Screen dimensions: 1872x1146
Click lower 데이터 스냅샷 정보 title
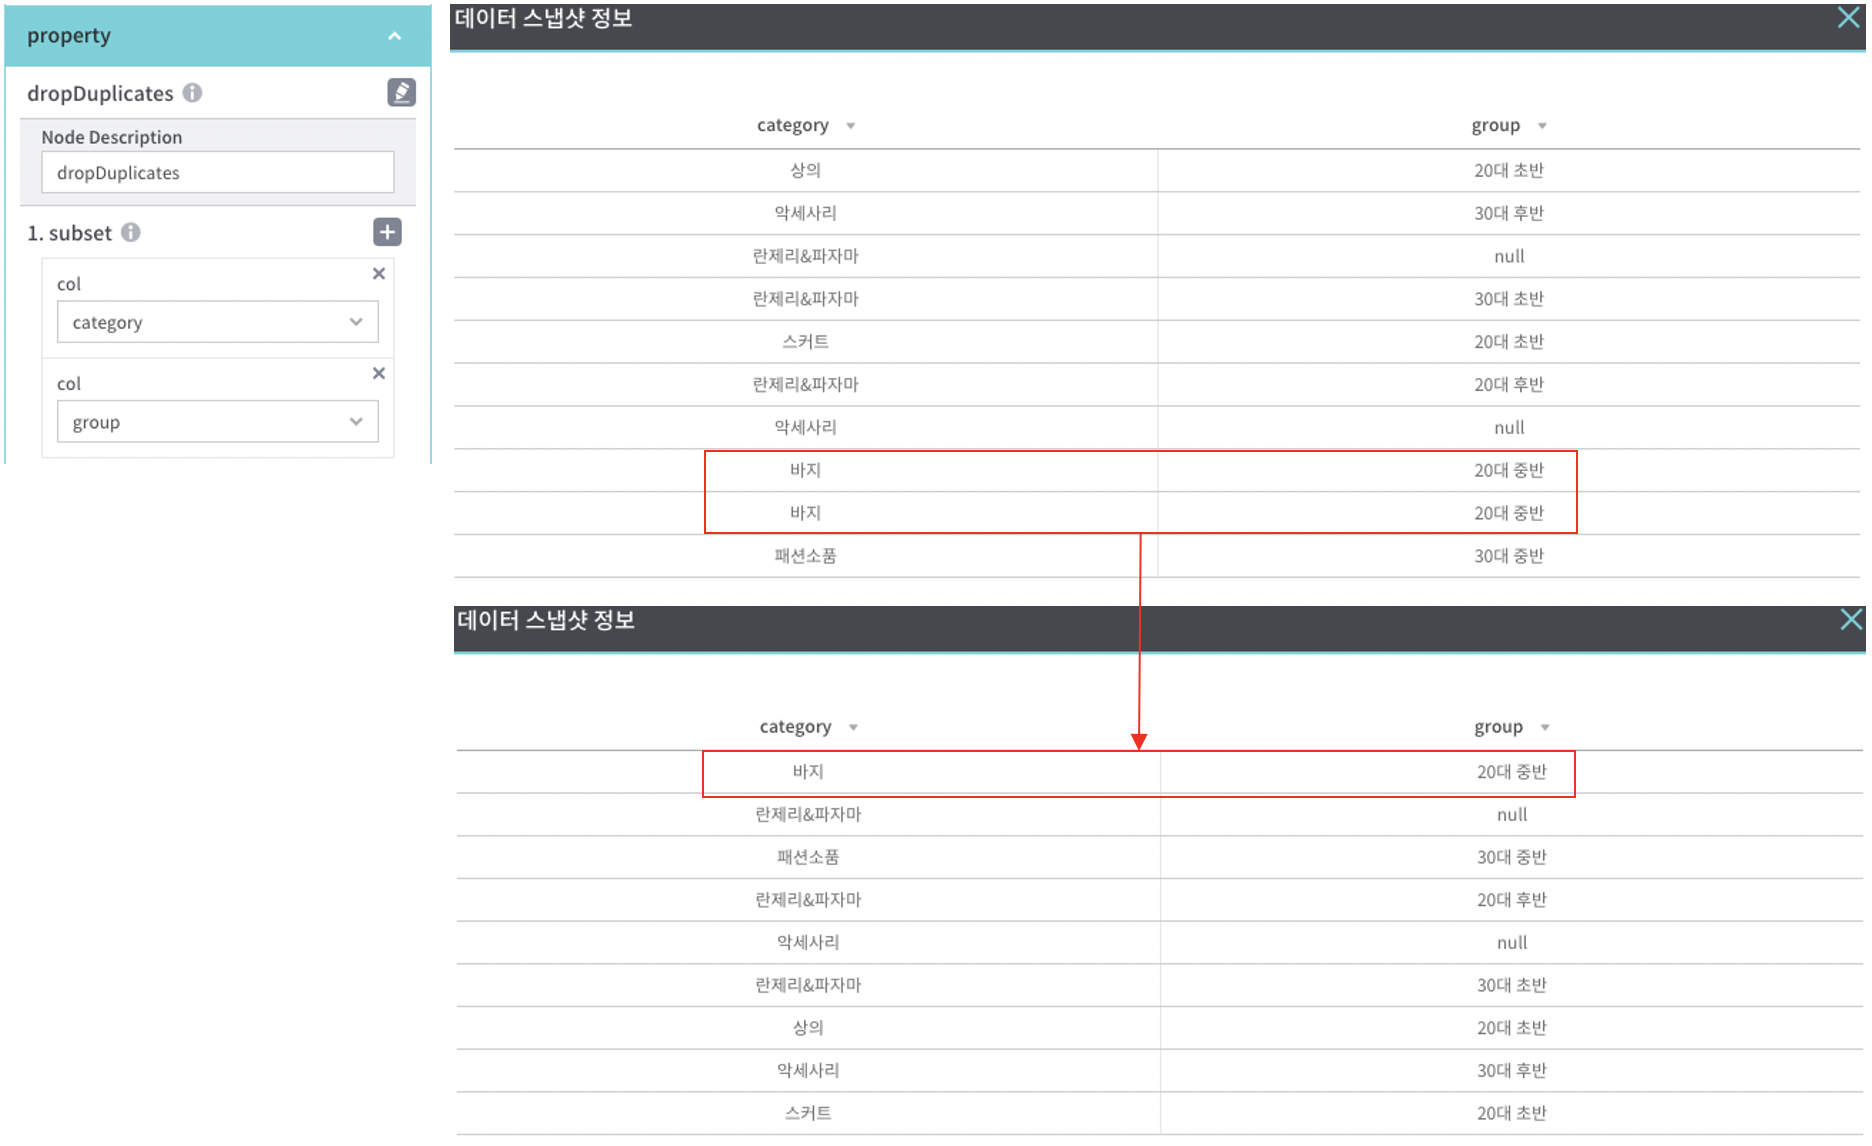tap(546, 620)
